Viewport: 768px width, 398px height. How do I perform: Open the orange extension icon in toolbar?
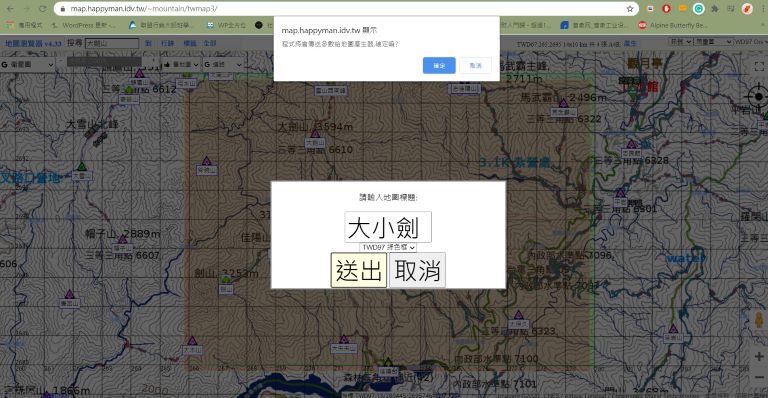682,9
